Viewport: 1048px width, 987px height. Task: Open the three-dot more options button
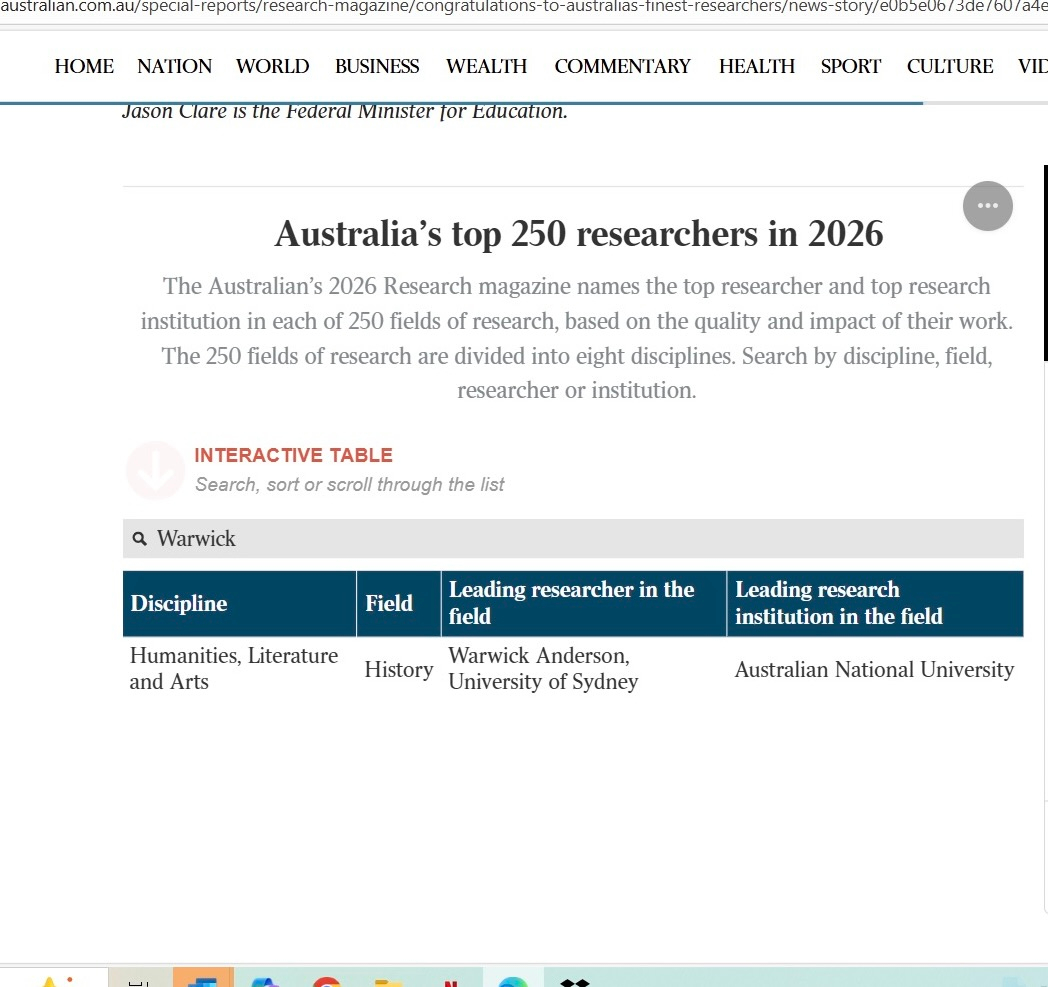tap(987, 206)
